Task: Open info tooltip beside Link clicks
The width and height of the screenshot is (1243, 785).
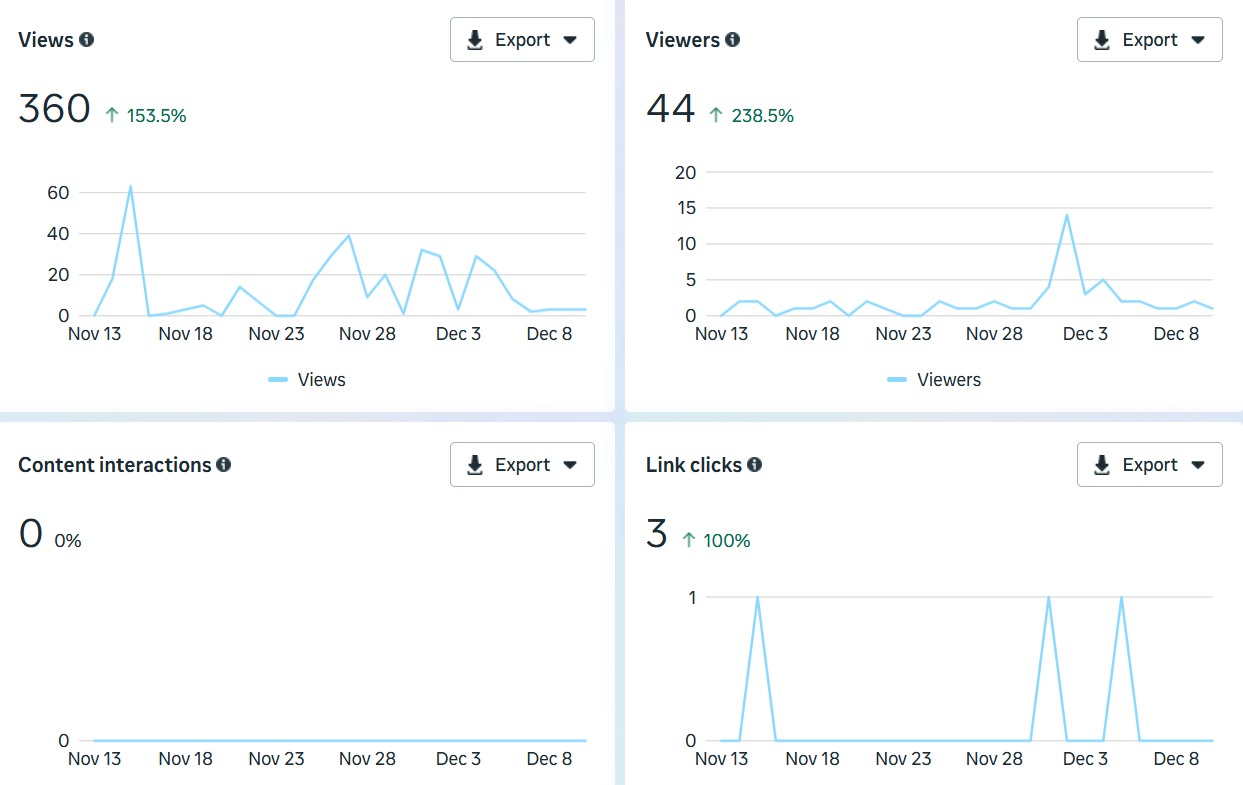Action: point(755,465)
